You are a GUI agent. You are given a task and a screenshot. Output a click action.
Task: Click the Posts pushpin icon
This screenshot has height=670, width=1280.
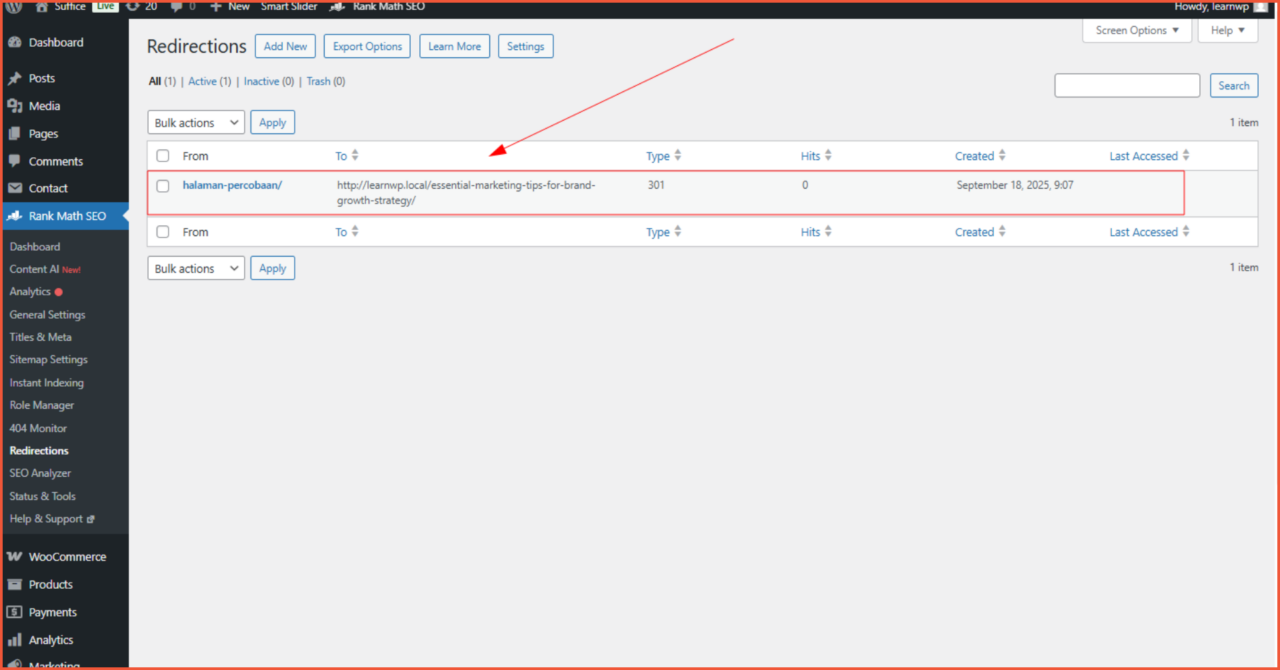[14, 78]
